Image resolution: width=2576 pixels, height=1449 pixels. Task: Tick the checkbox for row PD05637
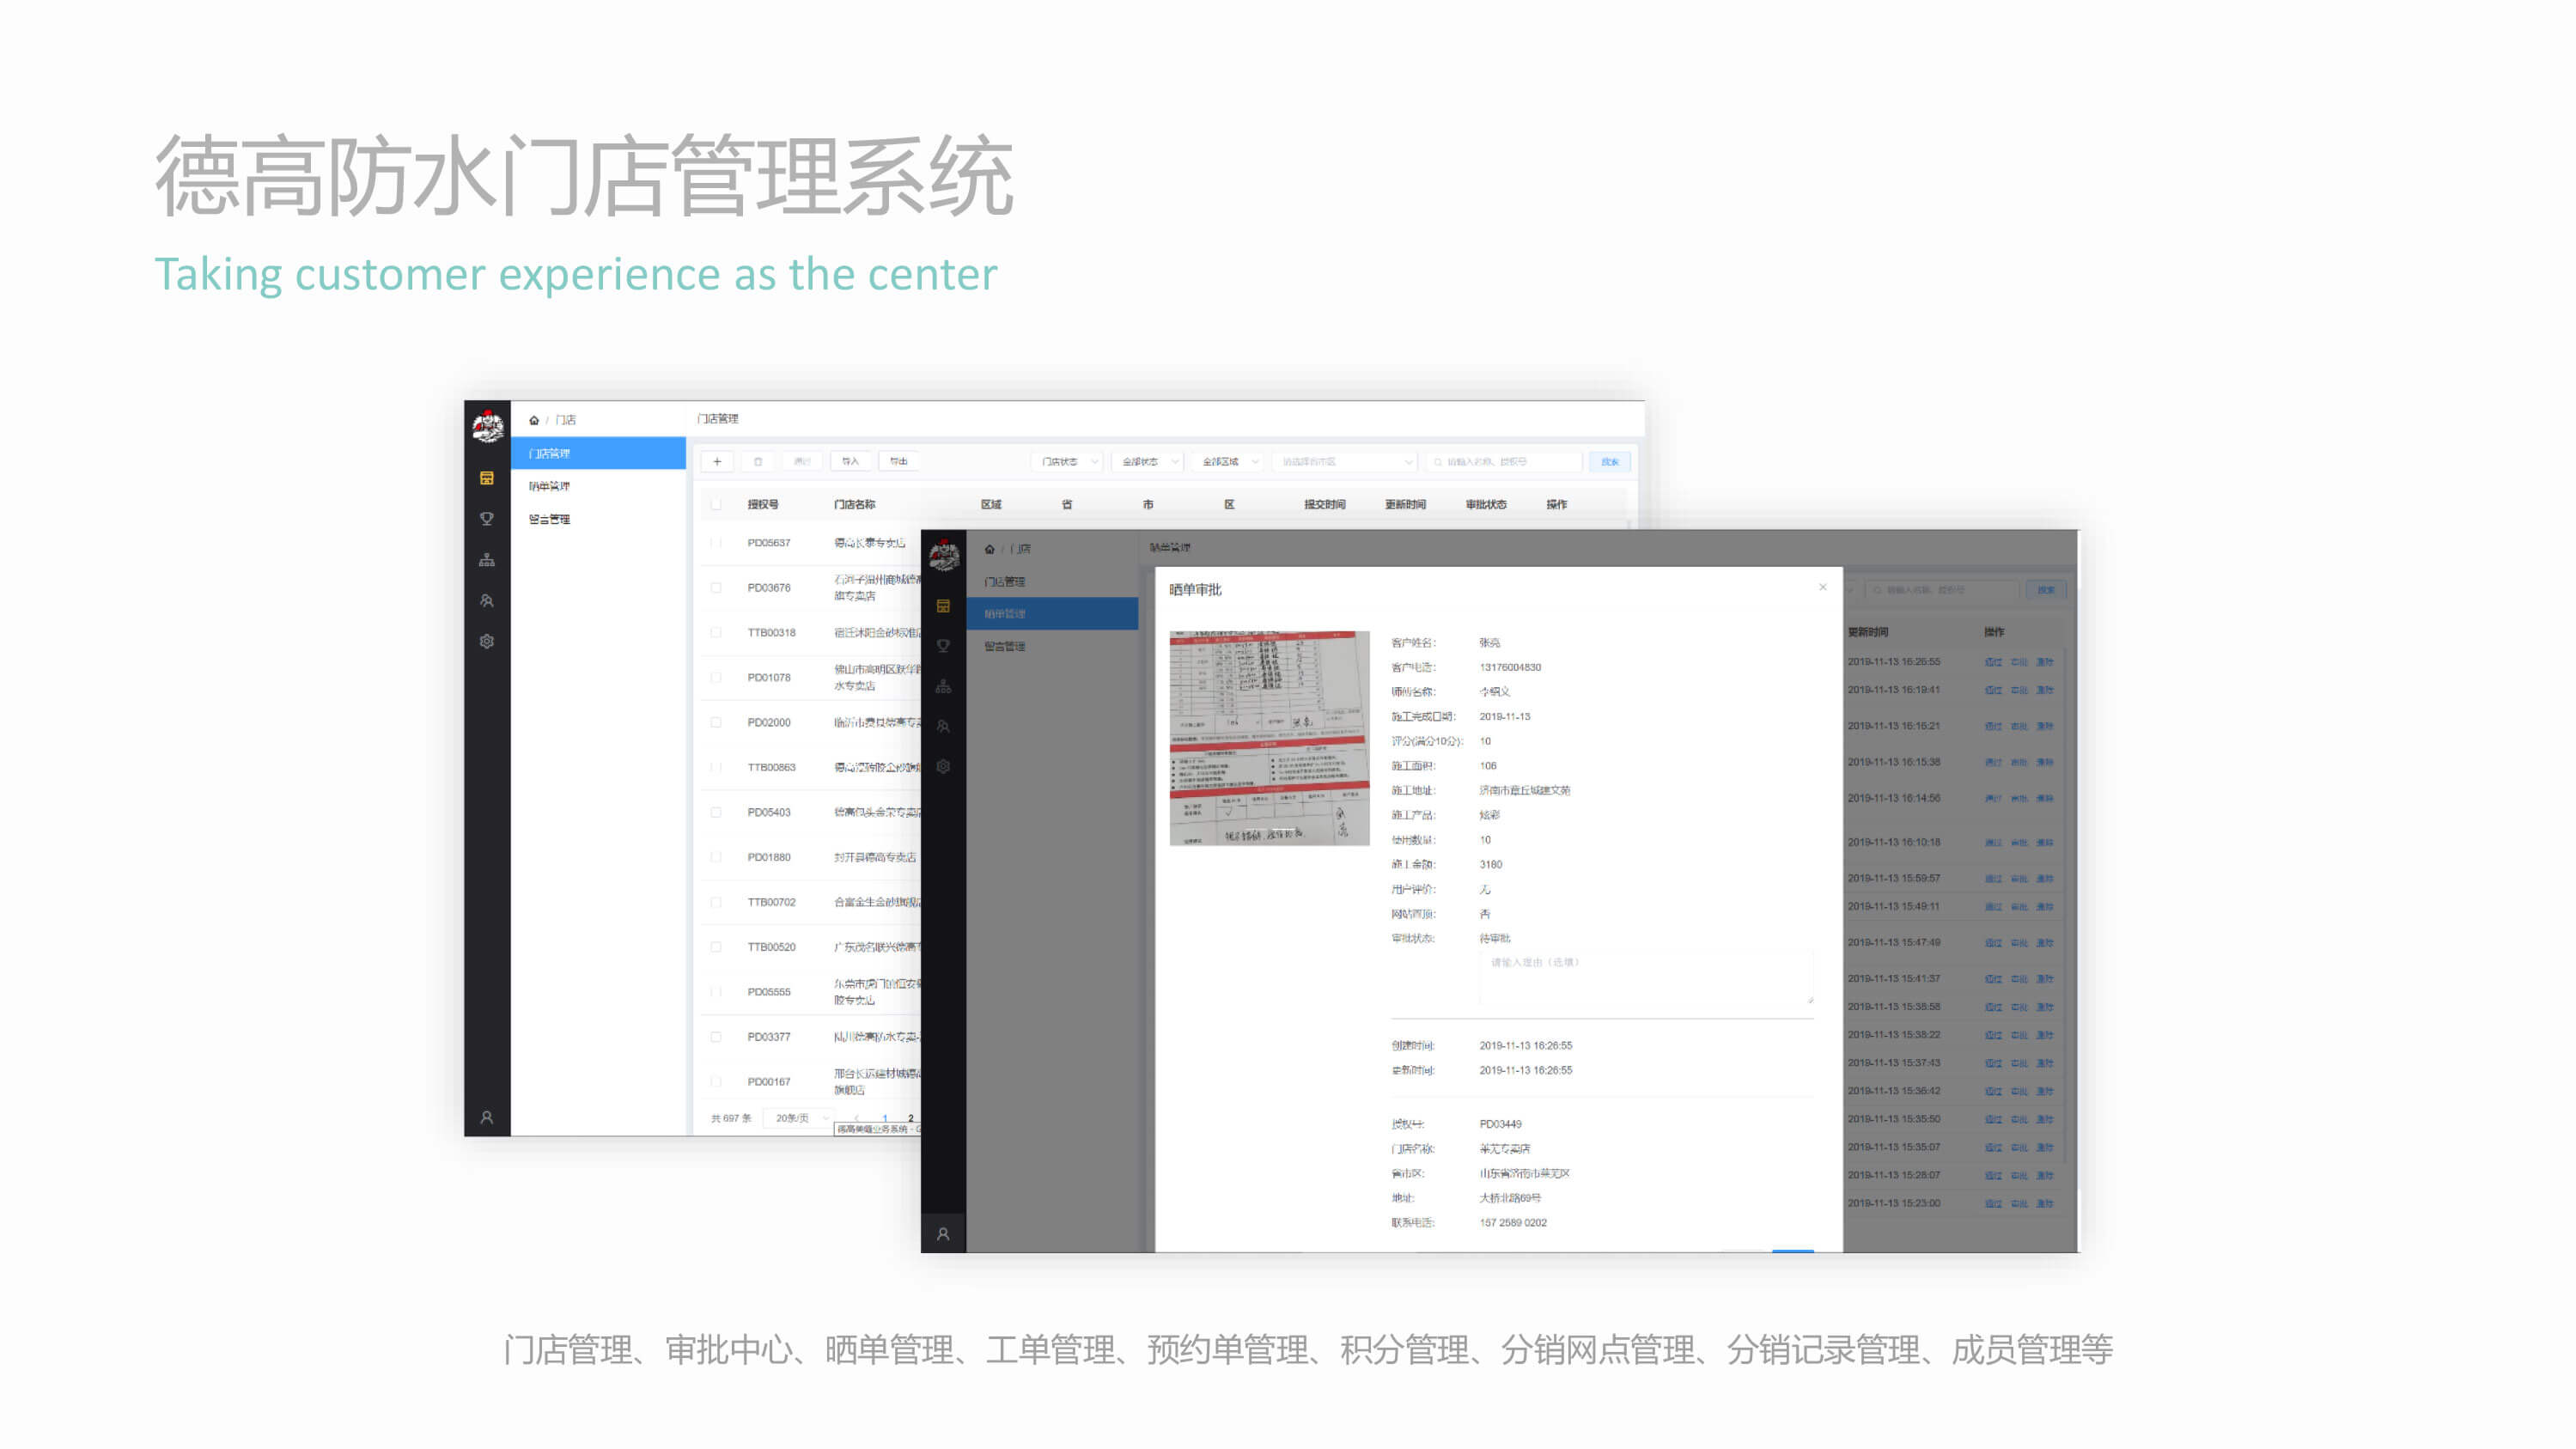tap(716, 543)
